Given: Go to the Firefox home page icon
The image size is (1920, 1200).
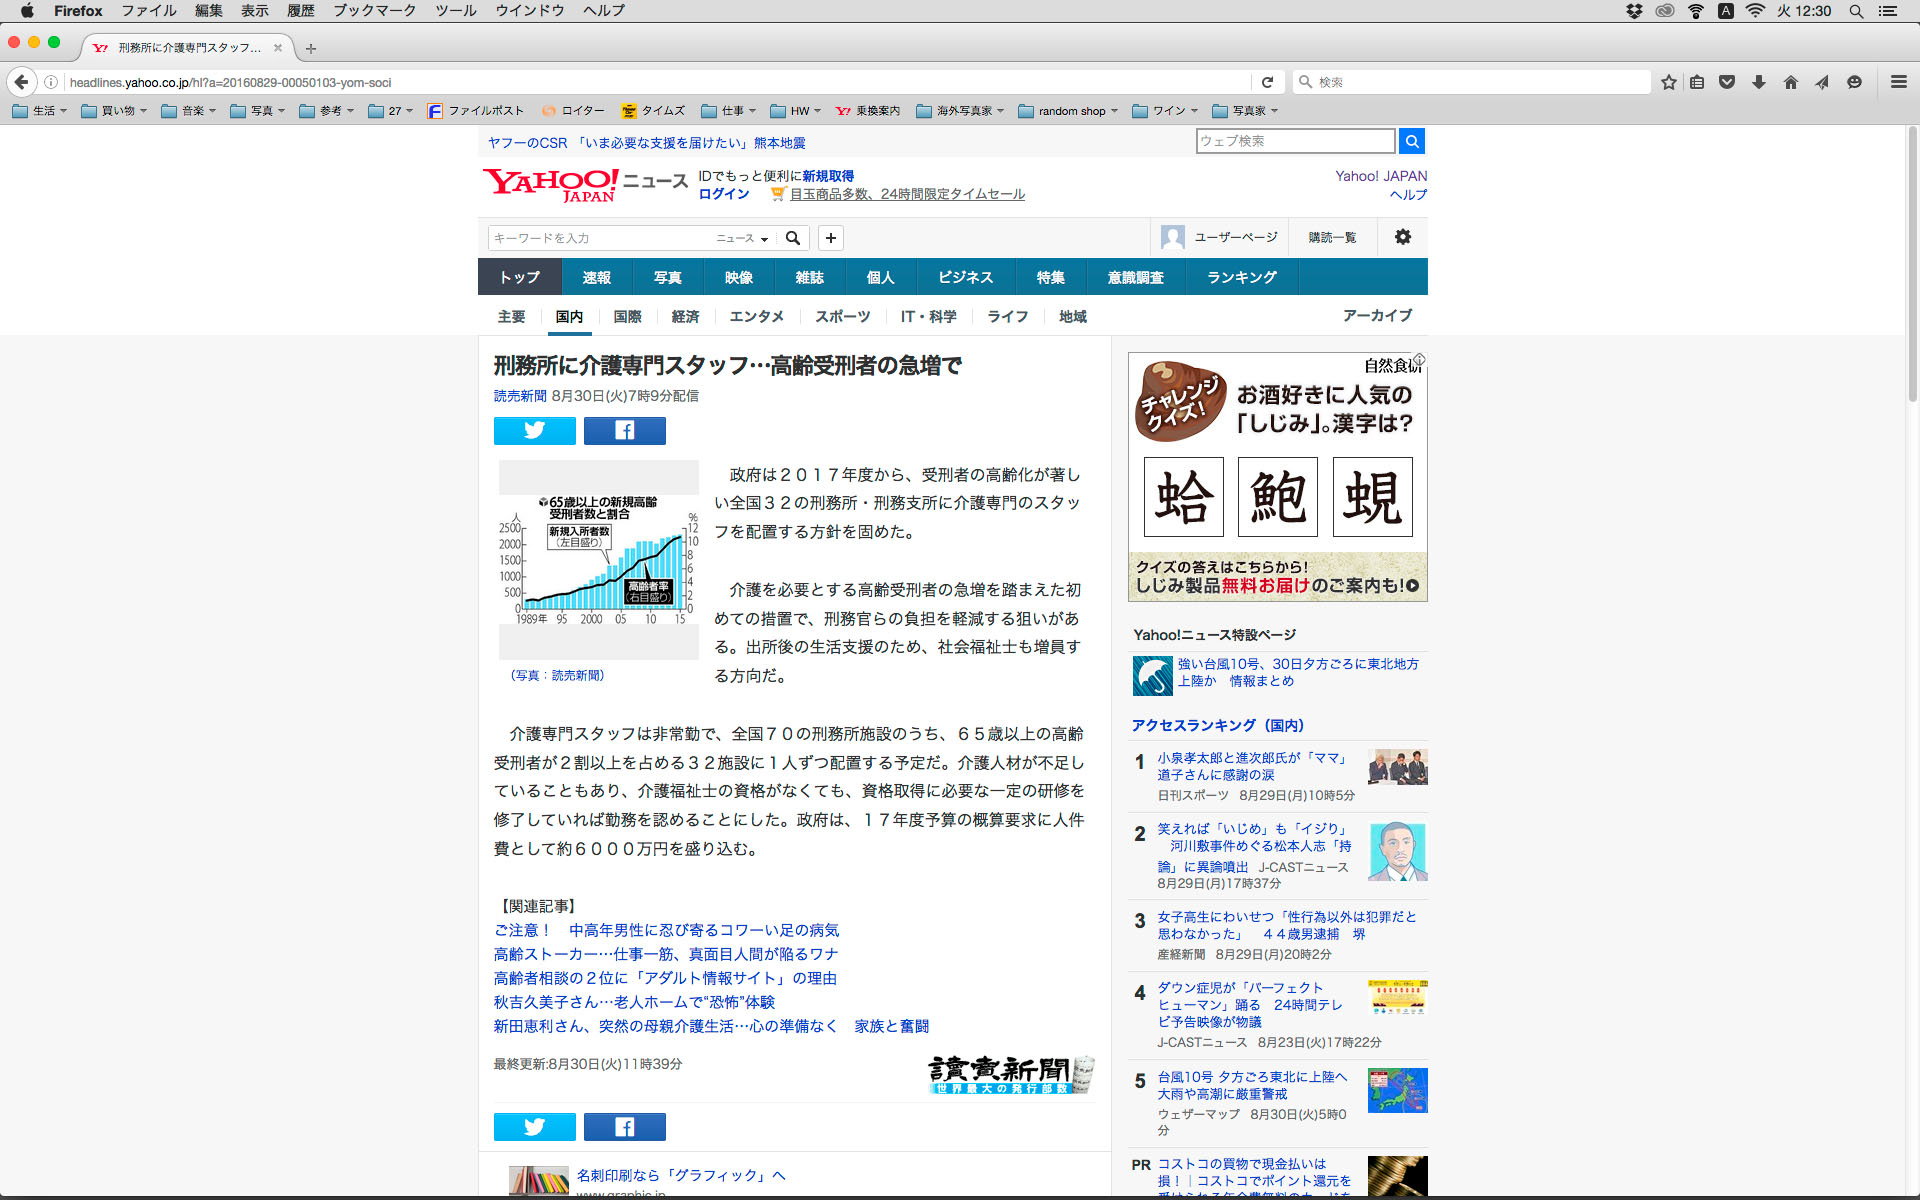Looking at the screenshot, I should pos(1790,82).
